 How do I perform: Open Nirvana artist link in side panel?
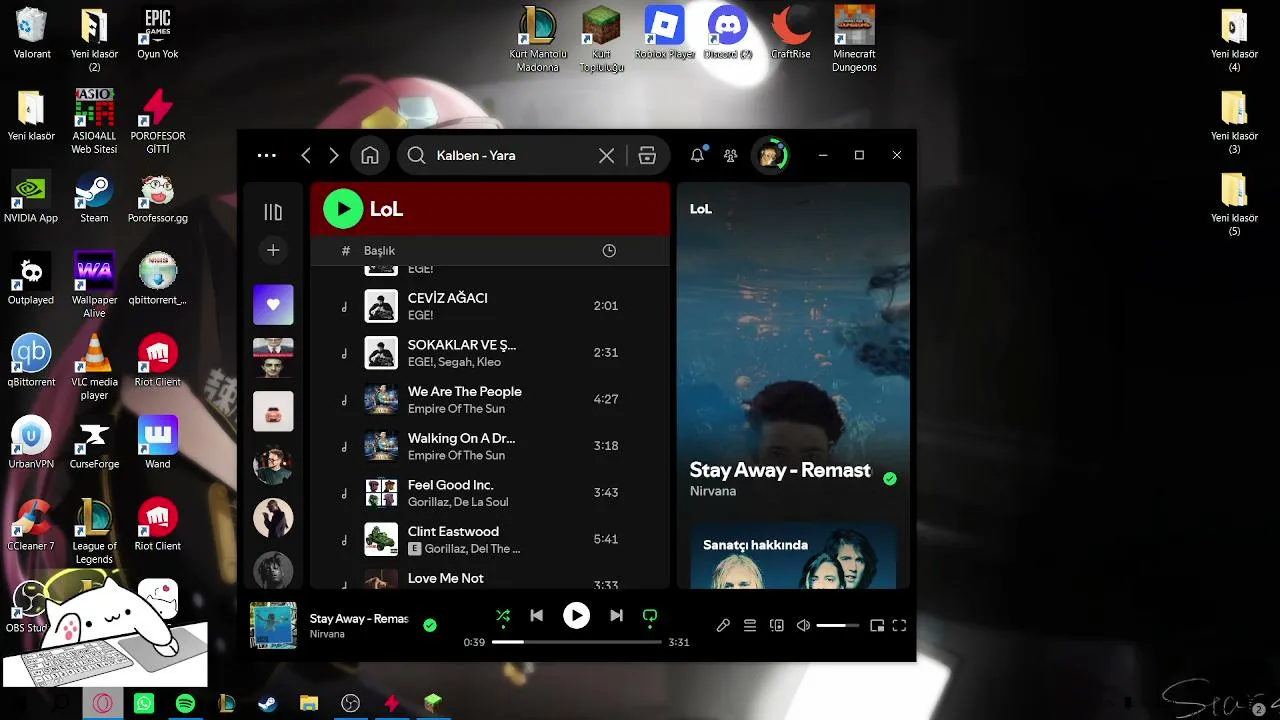pos(713,492)
